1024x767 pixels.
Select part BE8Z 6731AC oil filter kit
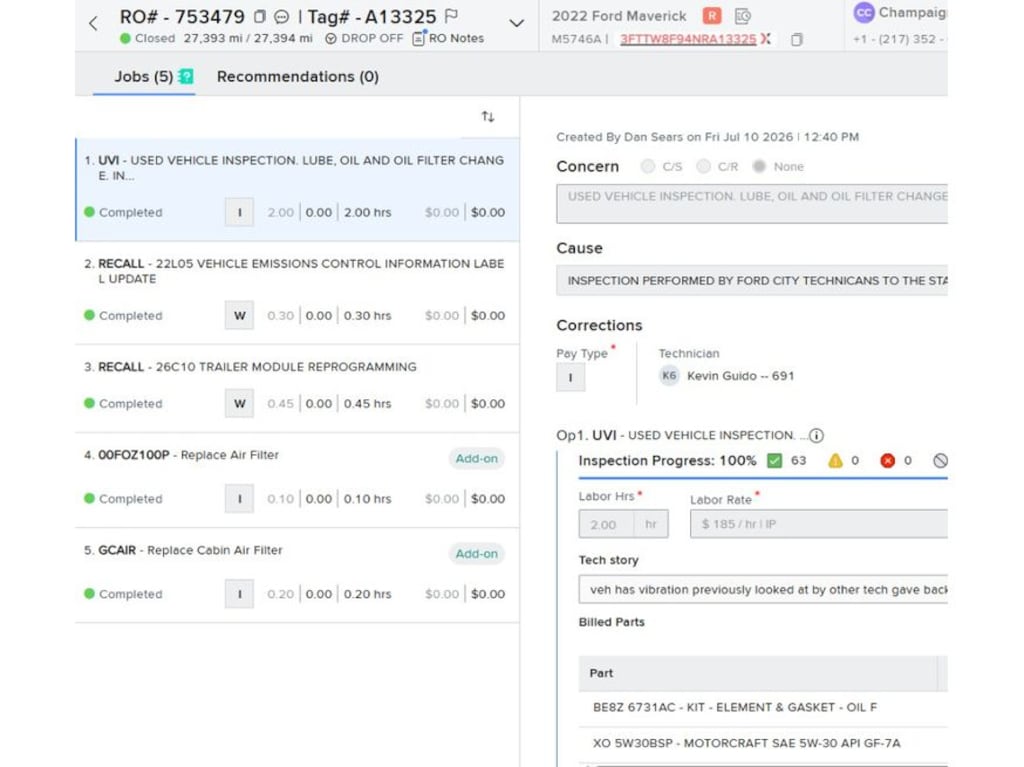(763, 708)
